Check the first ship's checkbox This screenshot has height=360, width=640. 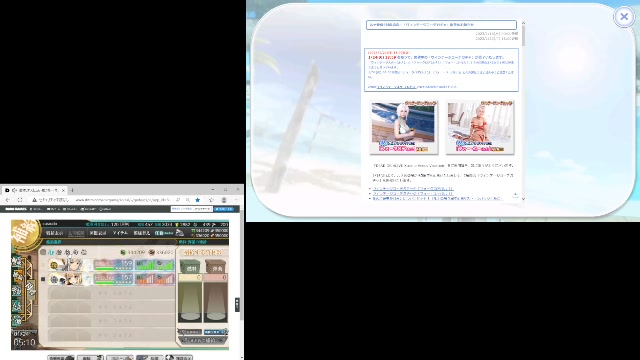click(43, 265)
